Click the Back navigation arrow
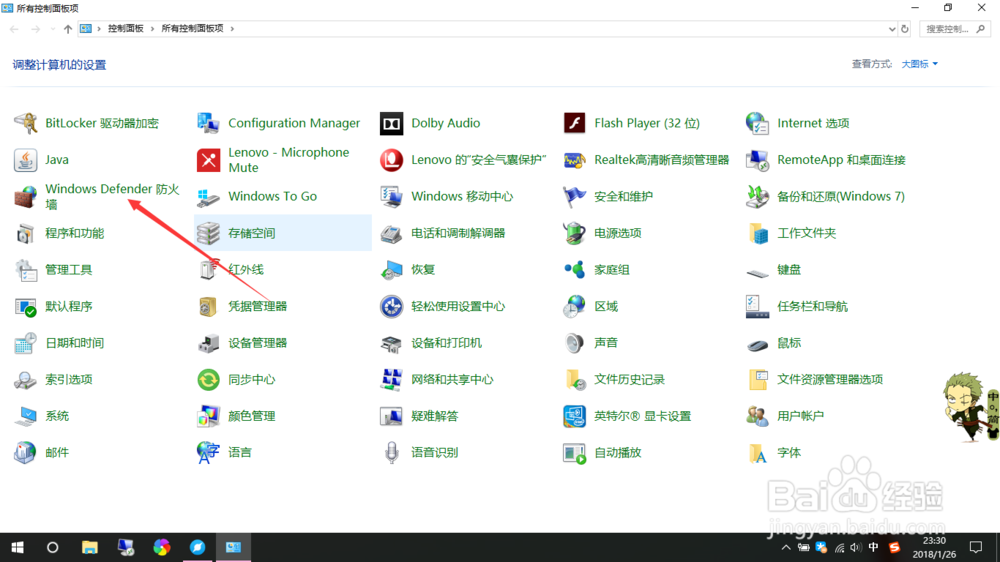1000x562 pixels. pyautogui.click(x=14, y=29)
